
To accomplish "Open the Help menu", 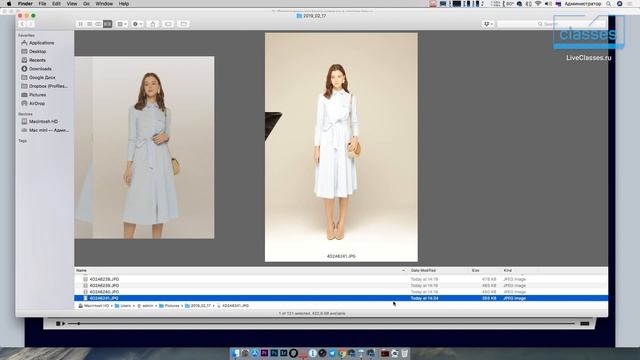I will (124, 4).
